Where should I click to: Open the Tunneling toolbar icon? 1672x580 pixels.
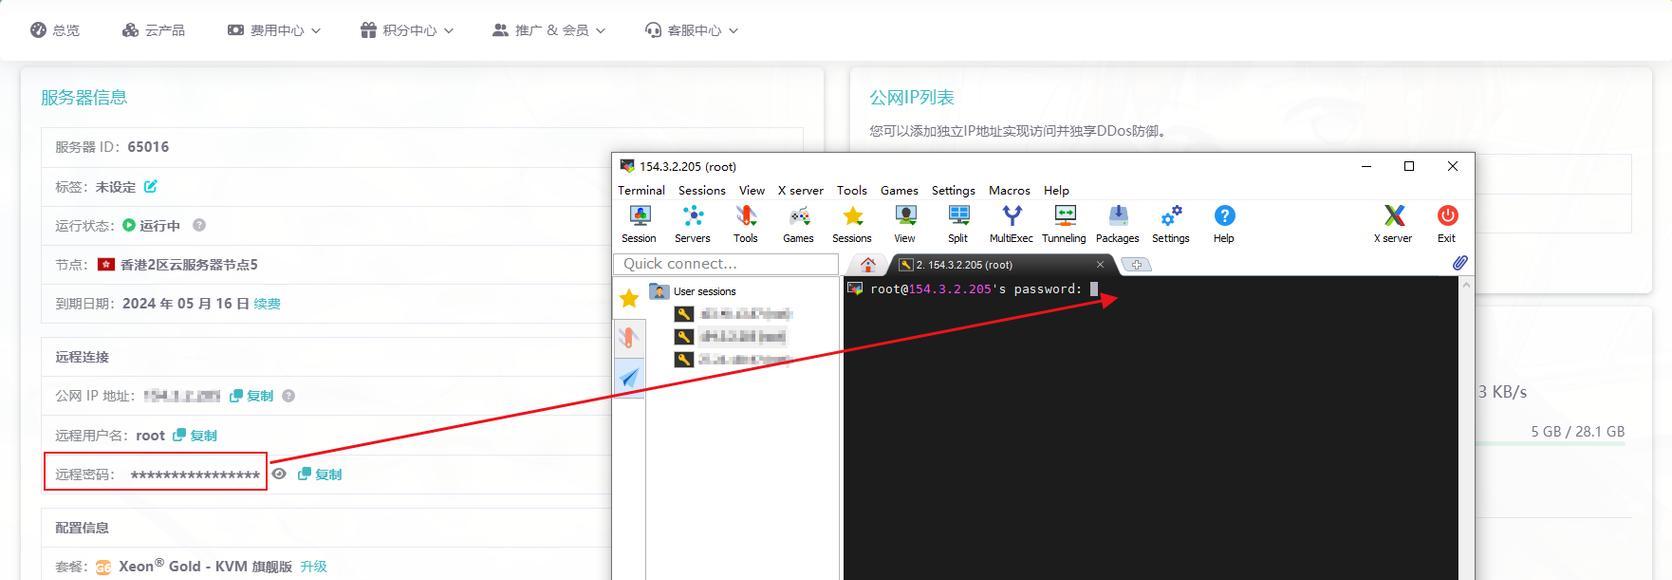(x=1064, y=224)
